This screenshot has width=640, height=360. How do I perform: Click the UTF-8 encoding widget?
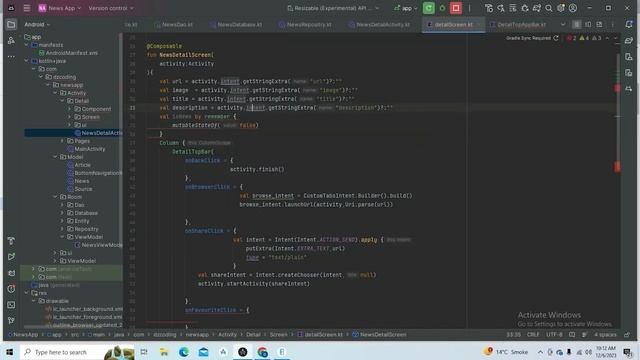(x=554, y=335)
